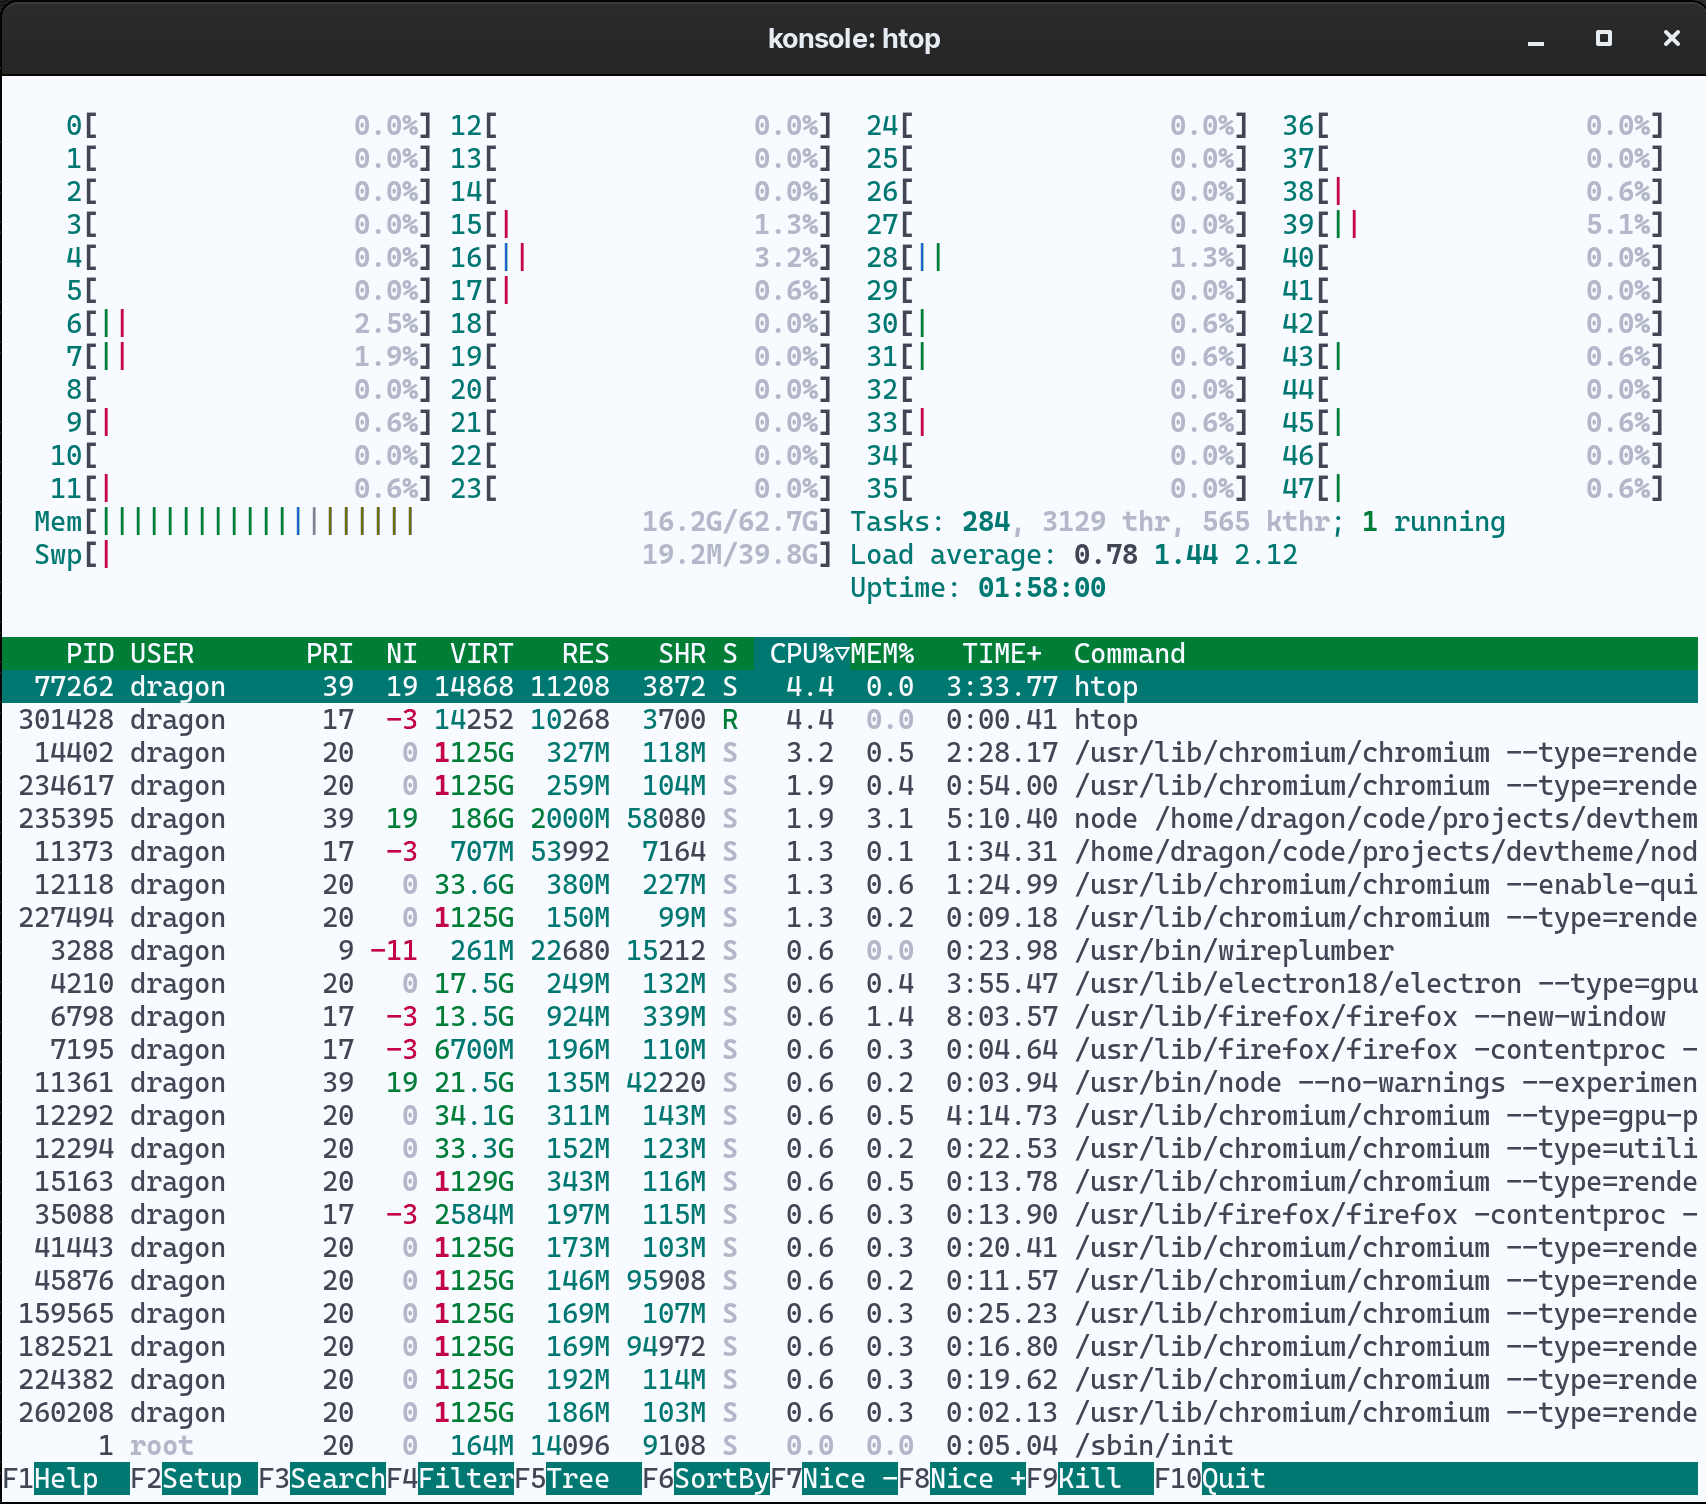
Task: Switch to F5 Tree view
Action: click(x=578, y=1478)
